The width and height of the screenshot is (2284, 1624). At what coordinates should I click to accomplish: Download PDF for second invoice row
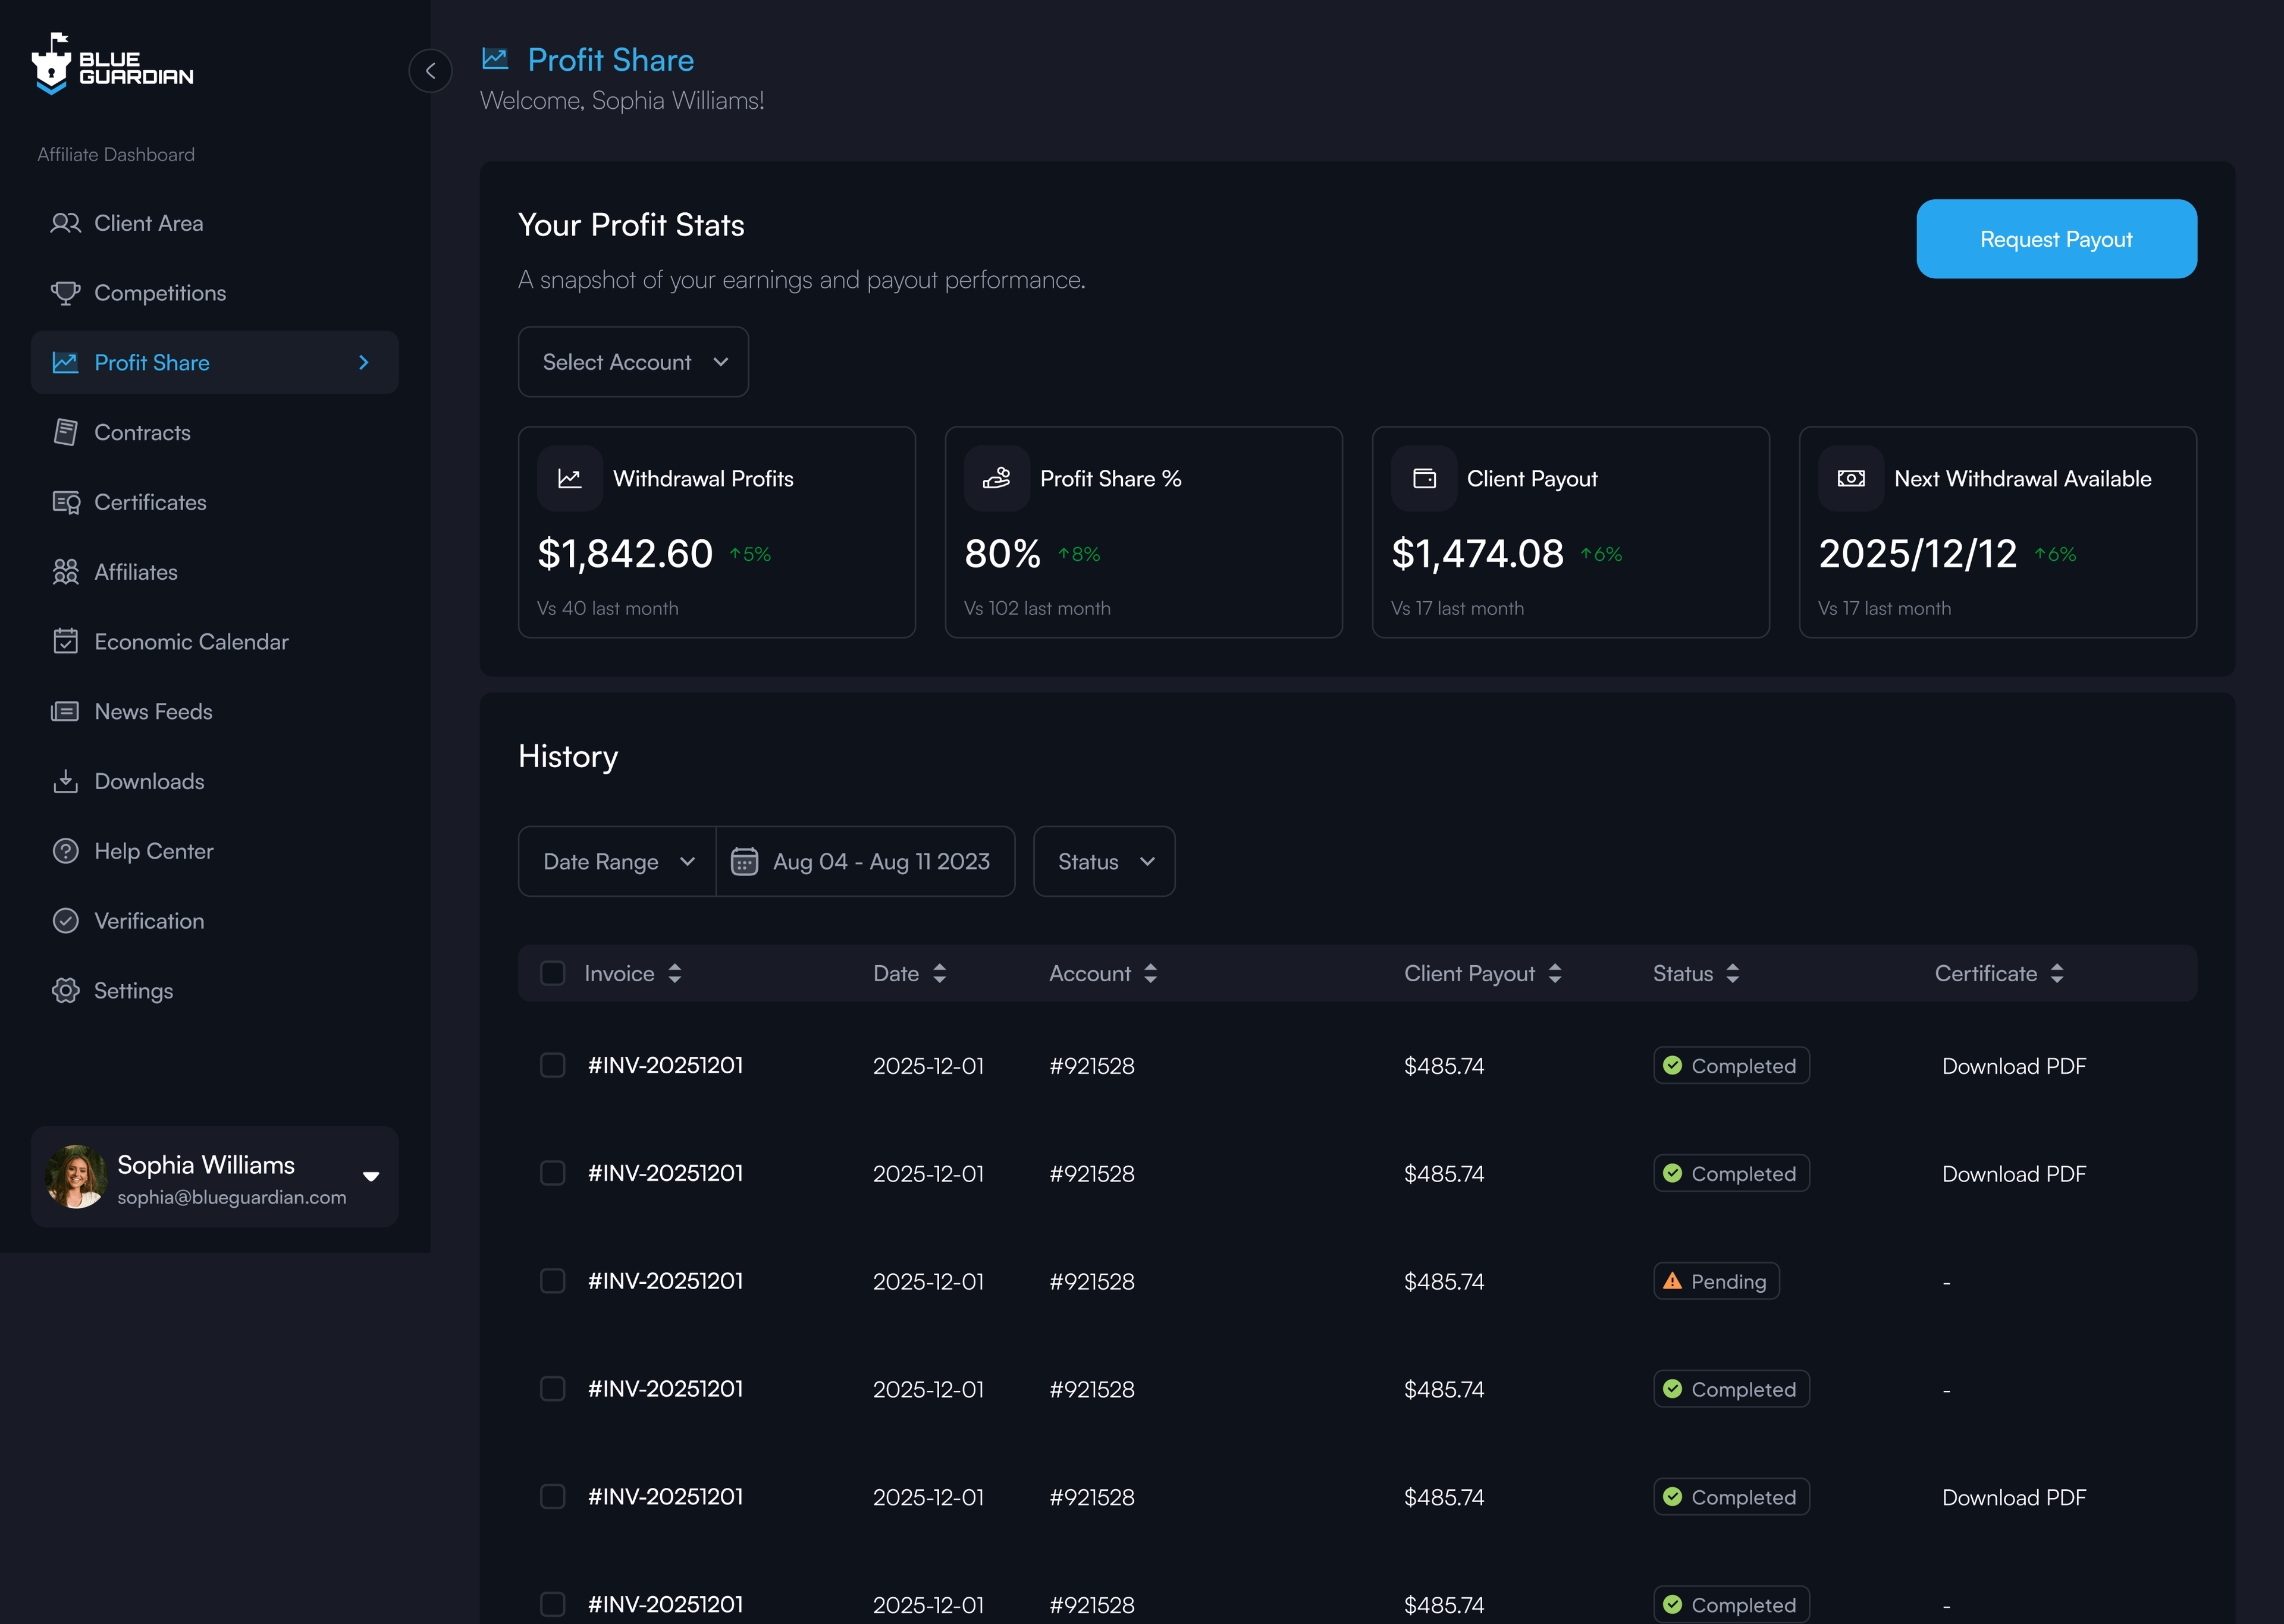[2014, 1174]
